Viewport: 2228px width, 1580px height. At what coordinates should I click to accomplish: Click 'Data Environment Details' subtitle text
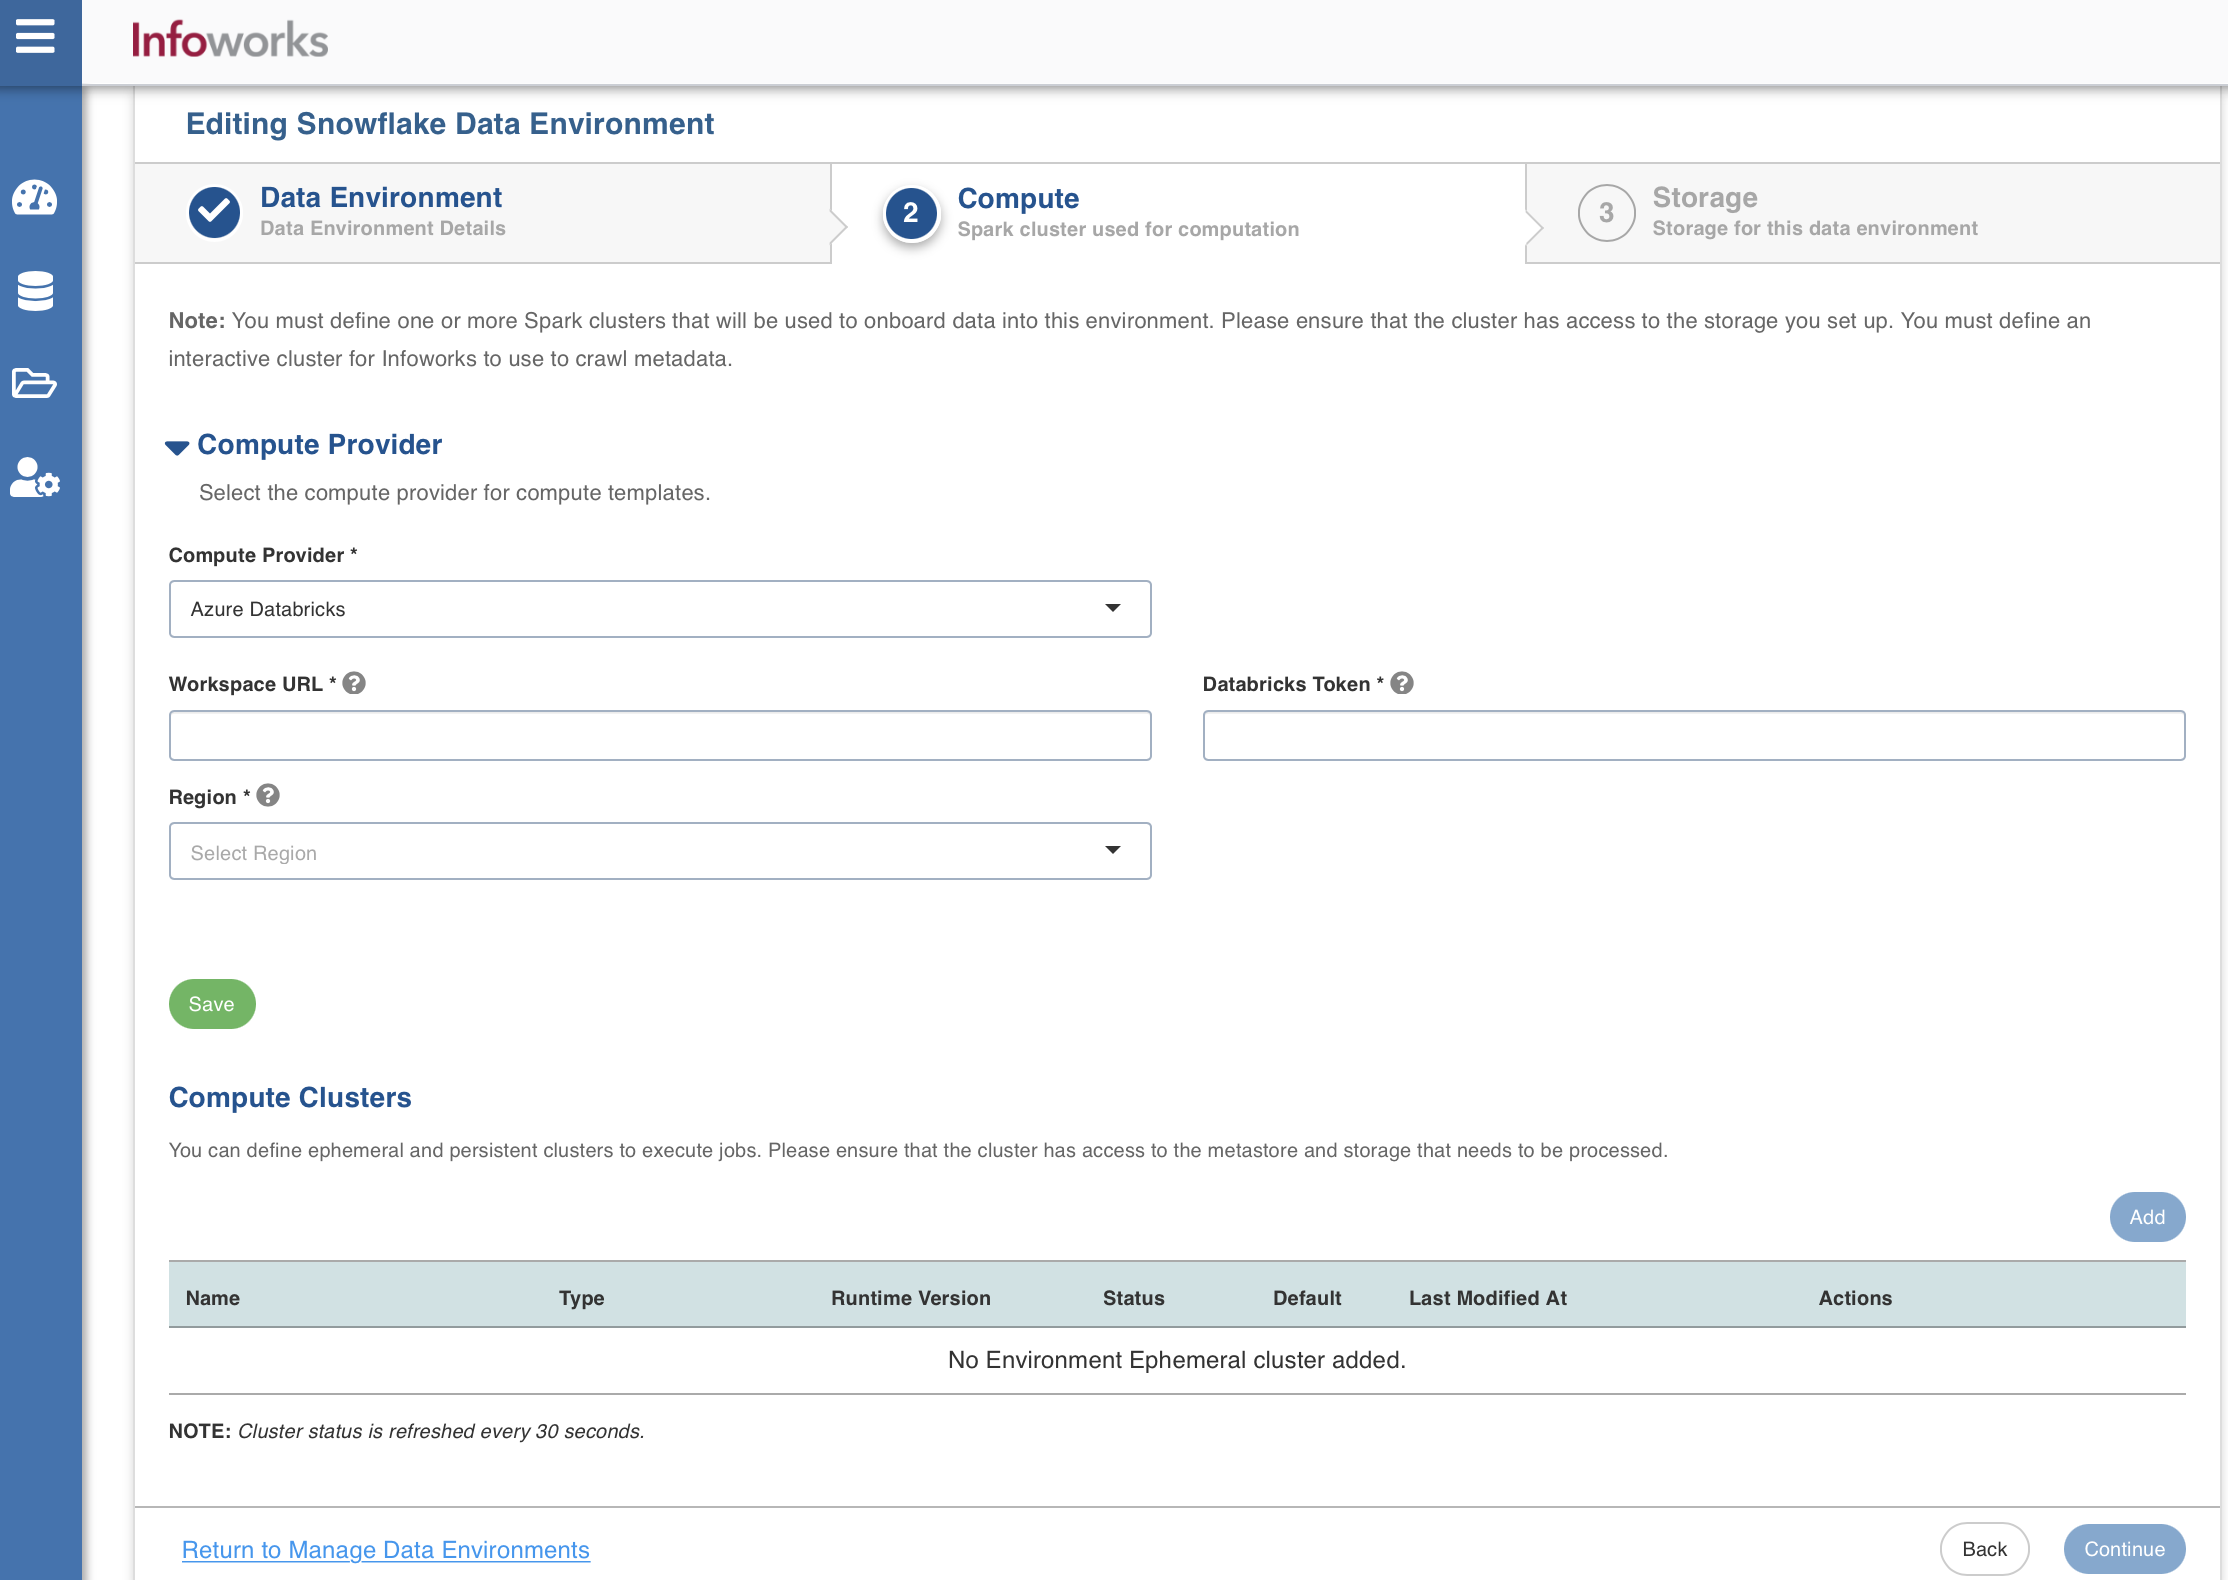tap(383, 228)
